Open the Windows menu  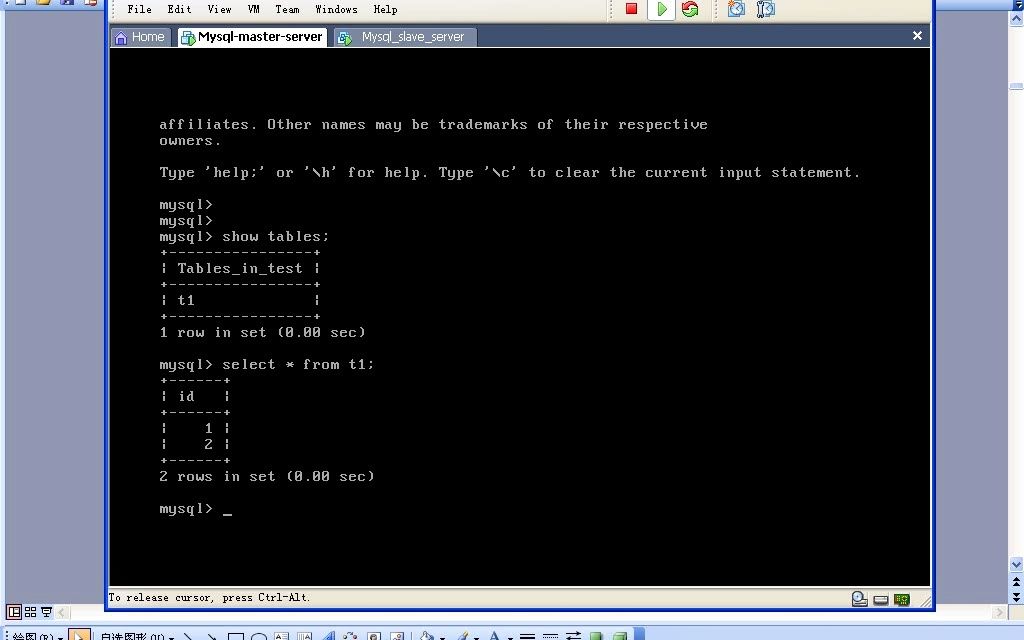point(336,9)
